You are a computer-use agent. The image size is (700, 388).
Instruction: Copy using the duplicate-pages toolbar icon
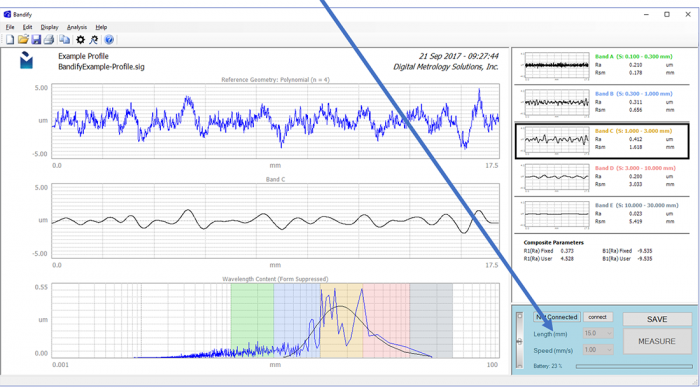click(65, 40)
